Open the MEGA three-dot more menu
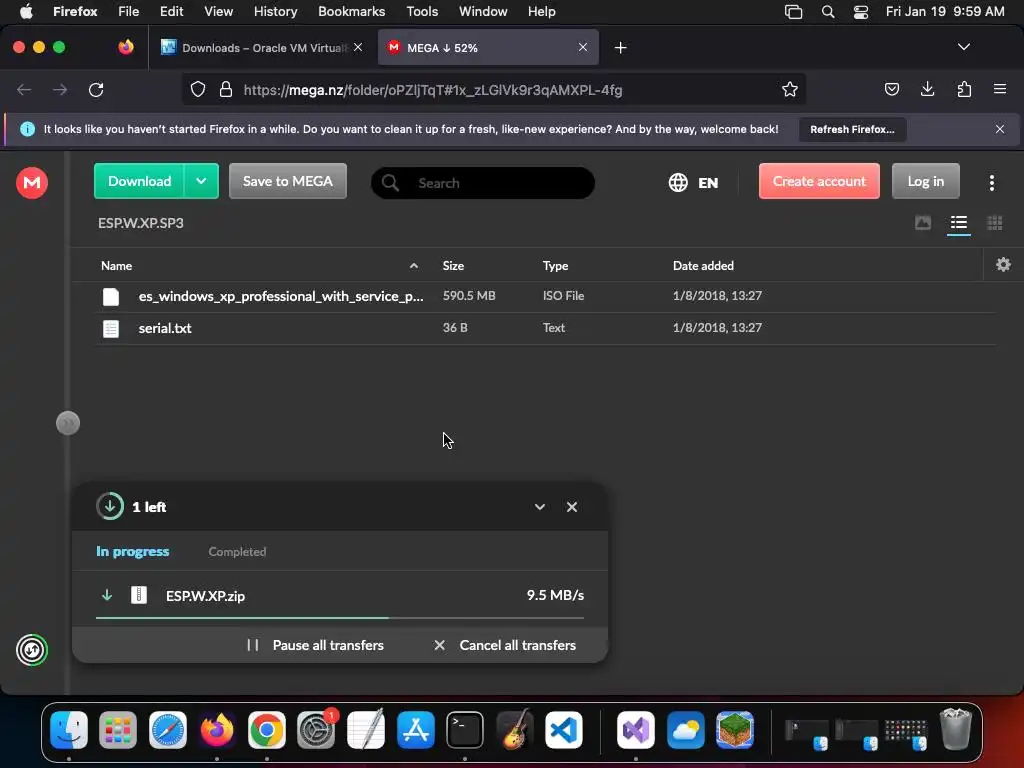Viewport: 1024px width, 768px height. pos(991,182)
